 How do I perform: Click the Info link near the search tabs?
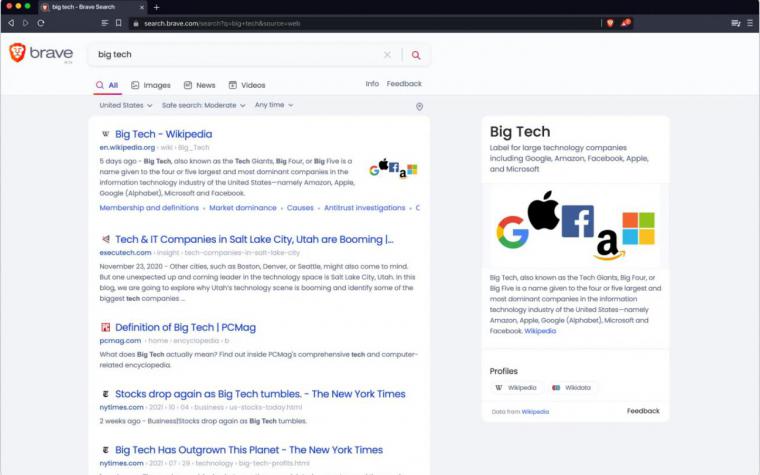click(x=372, y=84)
